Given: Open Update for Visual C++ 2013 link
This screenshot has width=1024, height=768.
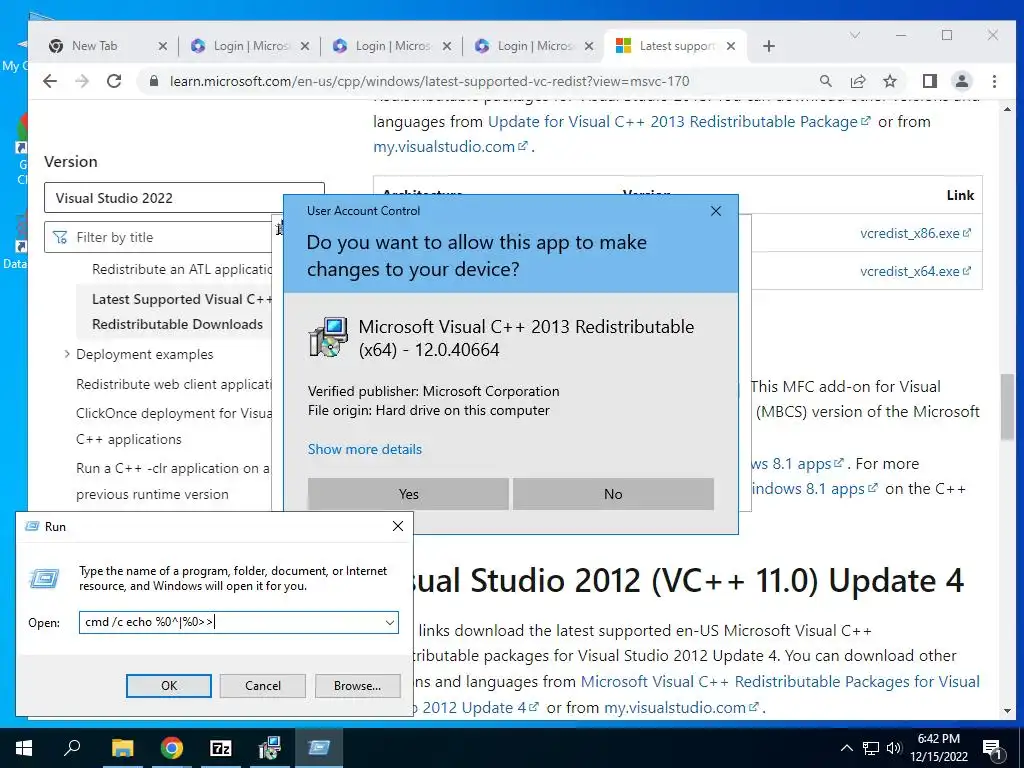Looking at the screenshot, I should pos(679,121).
